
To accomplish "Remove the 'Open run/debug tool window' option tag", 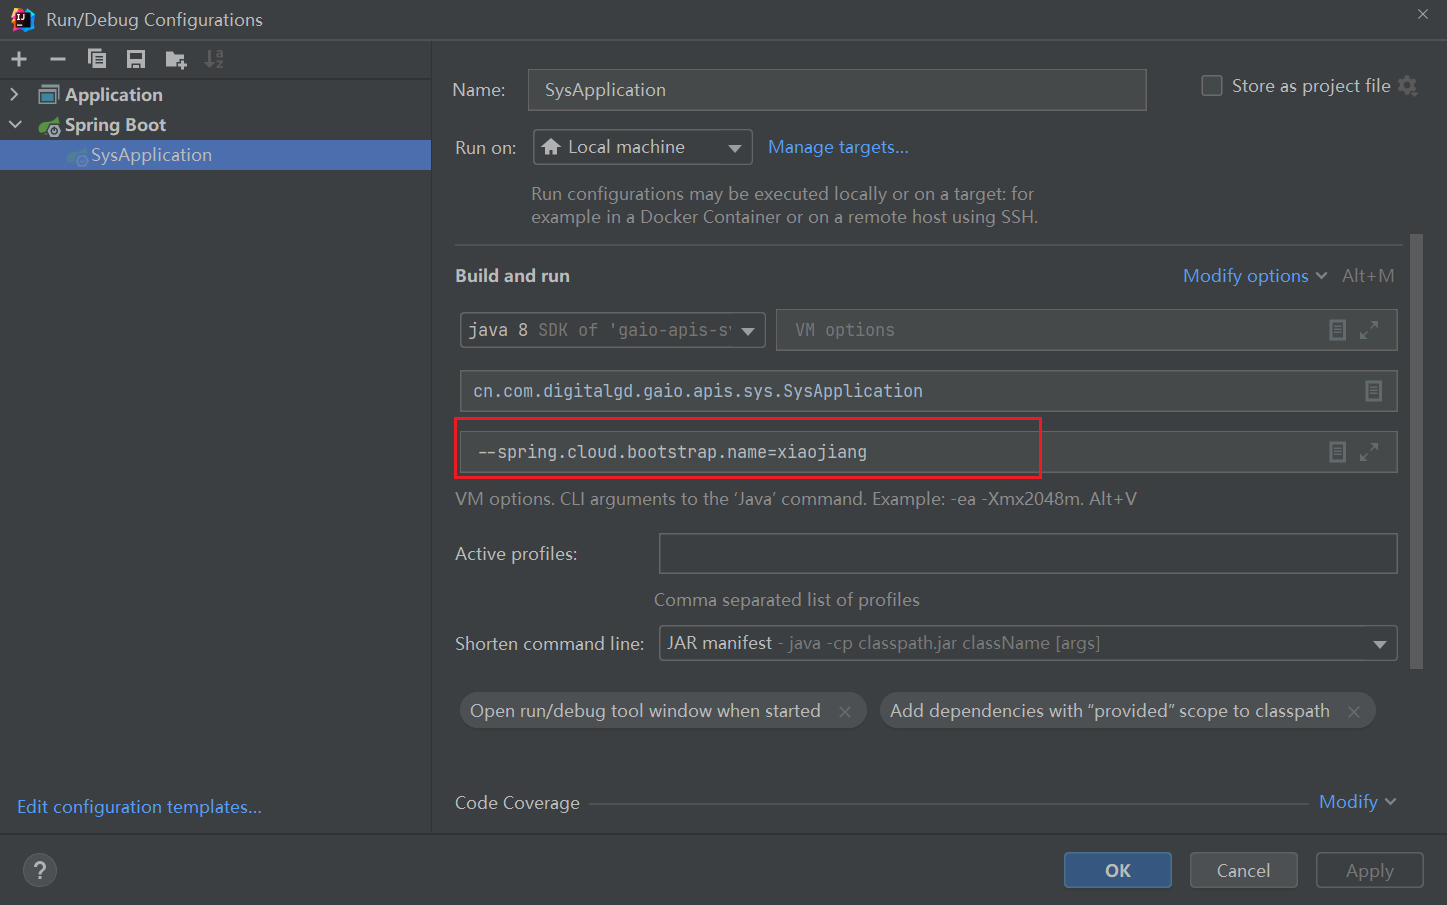I will click(x=845, y=712).
